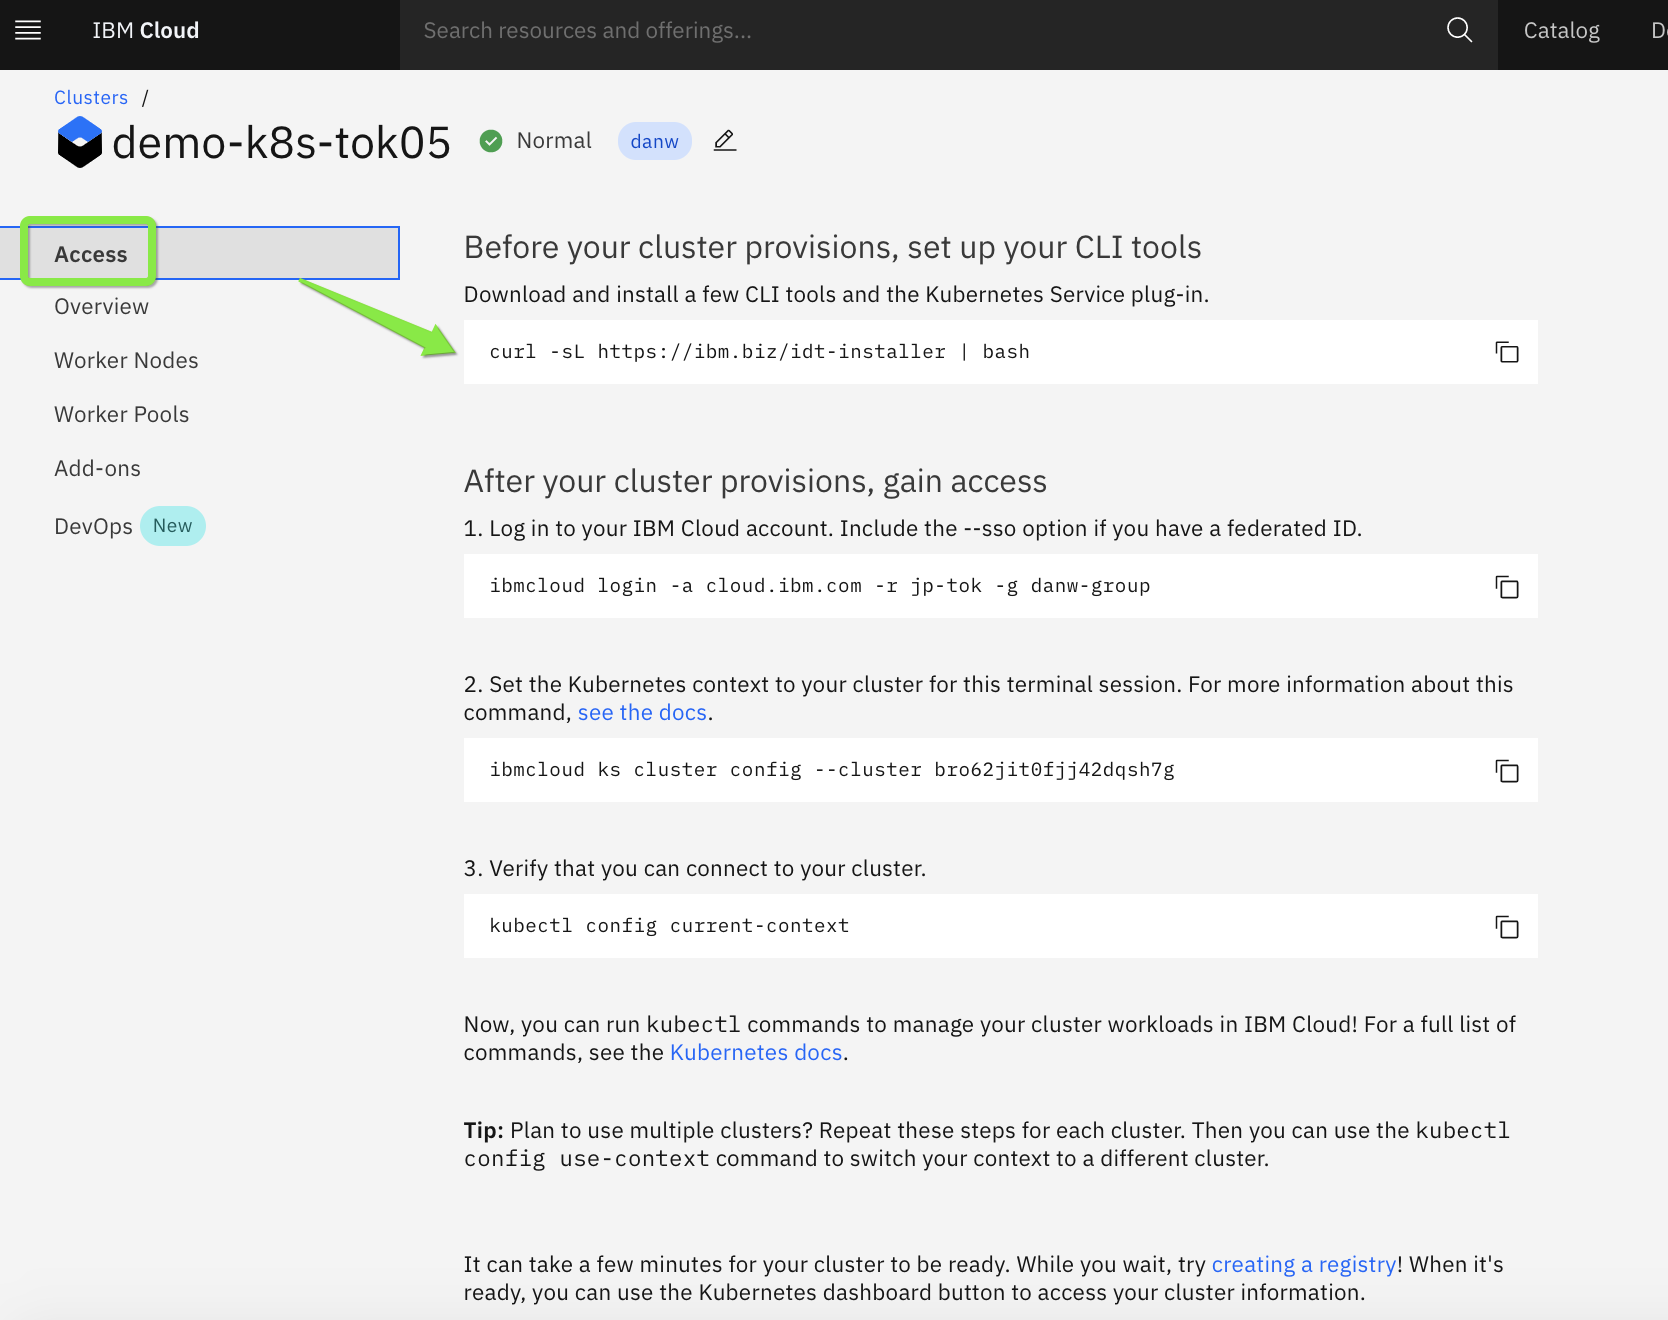Image resolution: width=1668 pixels, height=1320 pixels.
Task: Click the New badge beside DevOps
Action: tap(172, 526)
